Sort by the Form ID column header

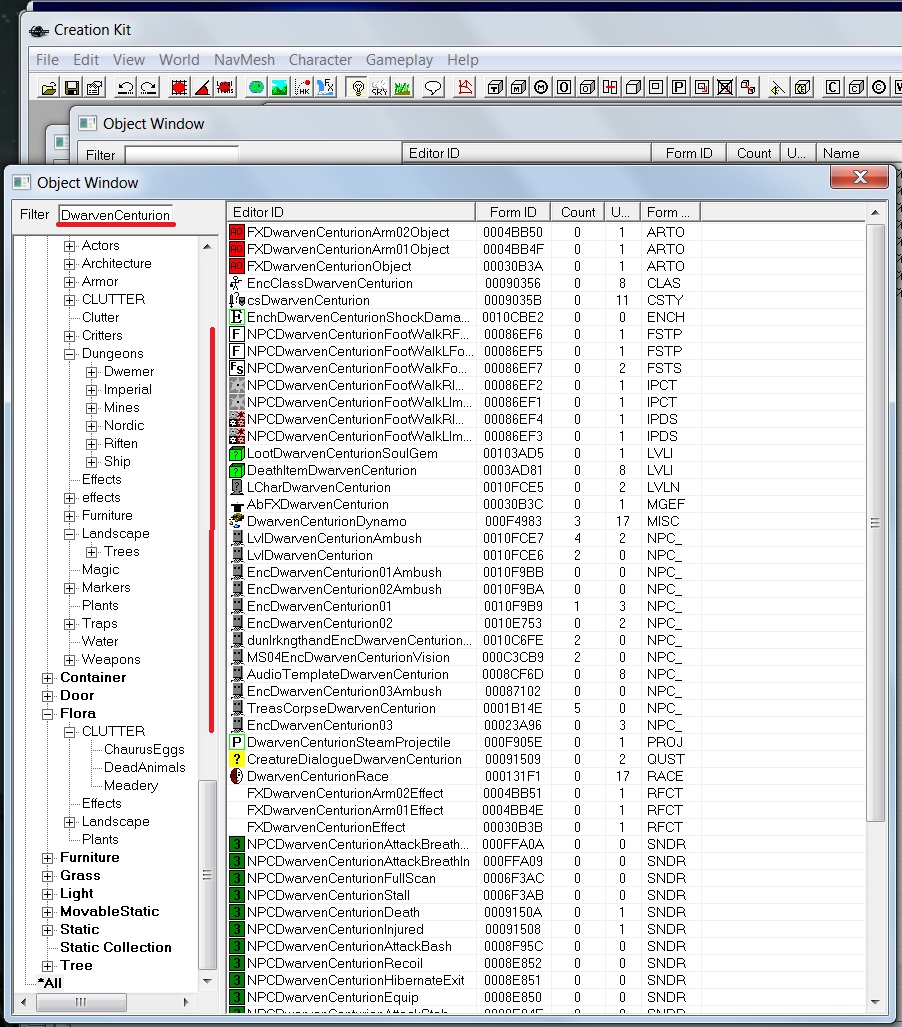[513, 212]
